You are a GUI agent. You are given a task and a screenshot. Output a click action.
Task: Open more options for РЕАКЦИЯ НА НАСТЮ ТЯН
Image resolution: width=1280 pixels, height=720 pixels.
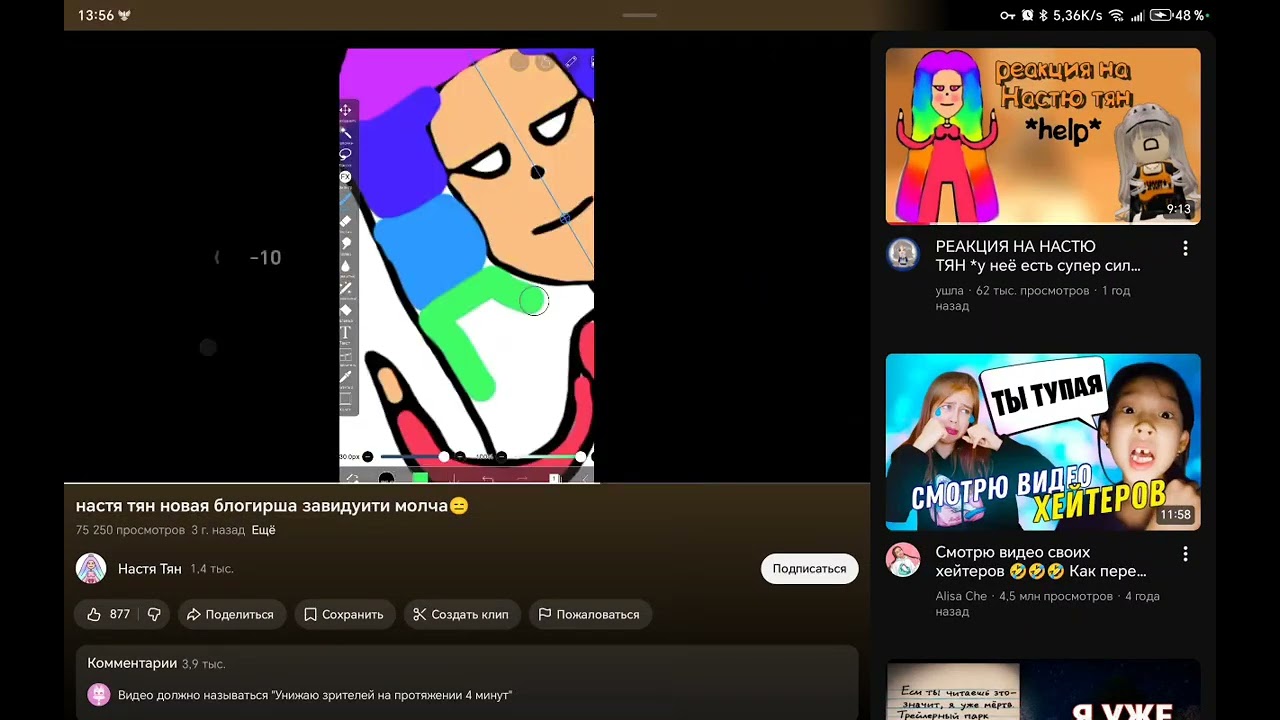click(1185, 248)
